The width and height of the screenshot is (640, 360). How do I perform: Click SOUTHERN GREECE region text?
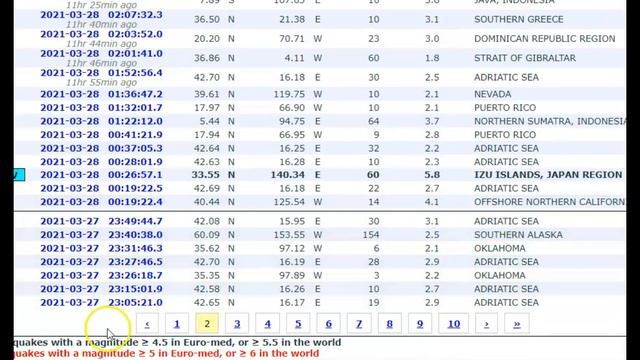[x=519, y=19]
